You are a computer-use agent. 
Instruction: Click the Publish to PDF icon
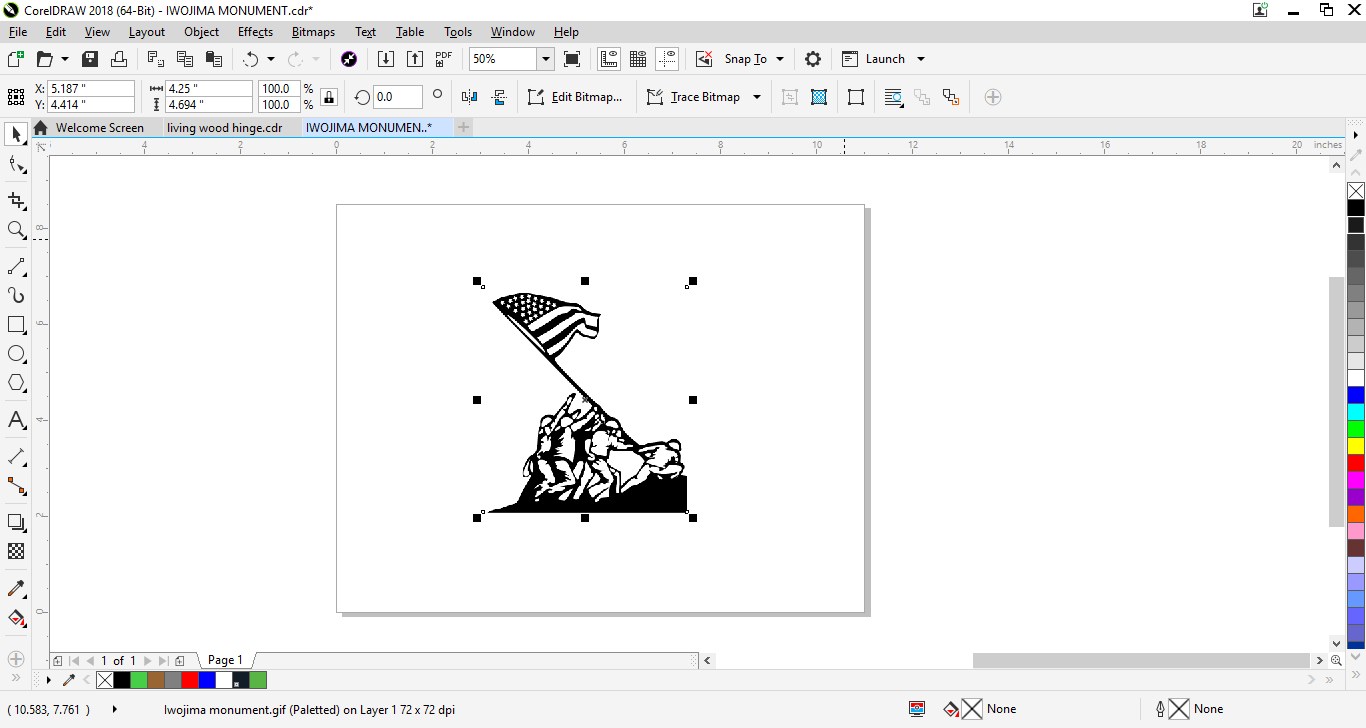[444, 59]
